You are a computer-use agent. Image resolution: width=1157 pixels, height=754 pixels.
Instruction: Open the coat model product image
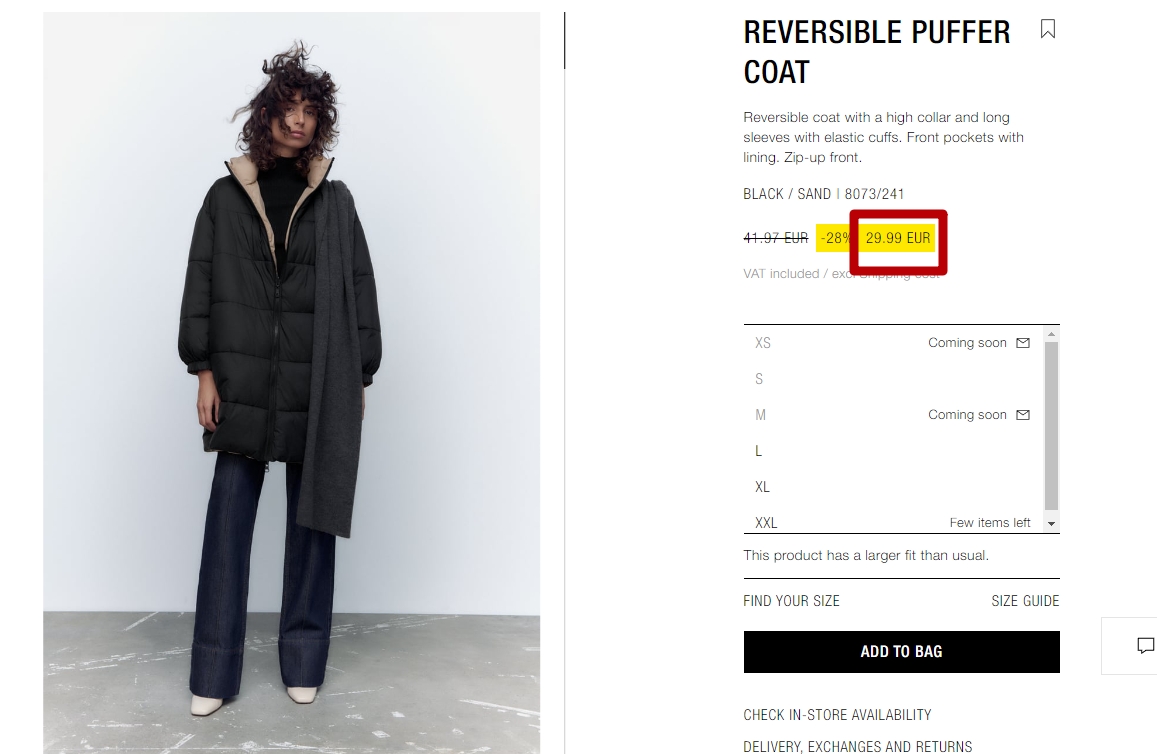click(x=291, y=383)
